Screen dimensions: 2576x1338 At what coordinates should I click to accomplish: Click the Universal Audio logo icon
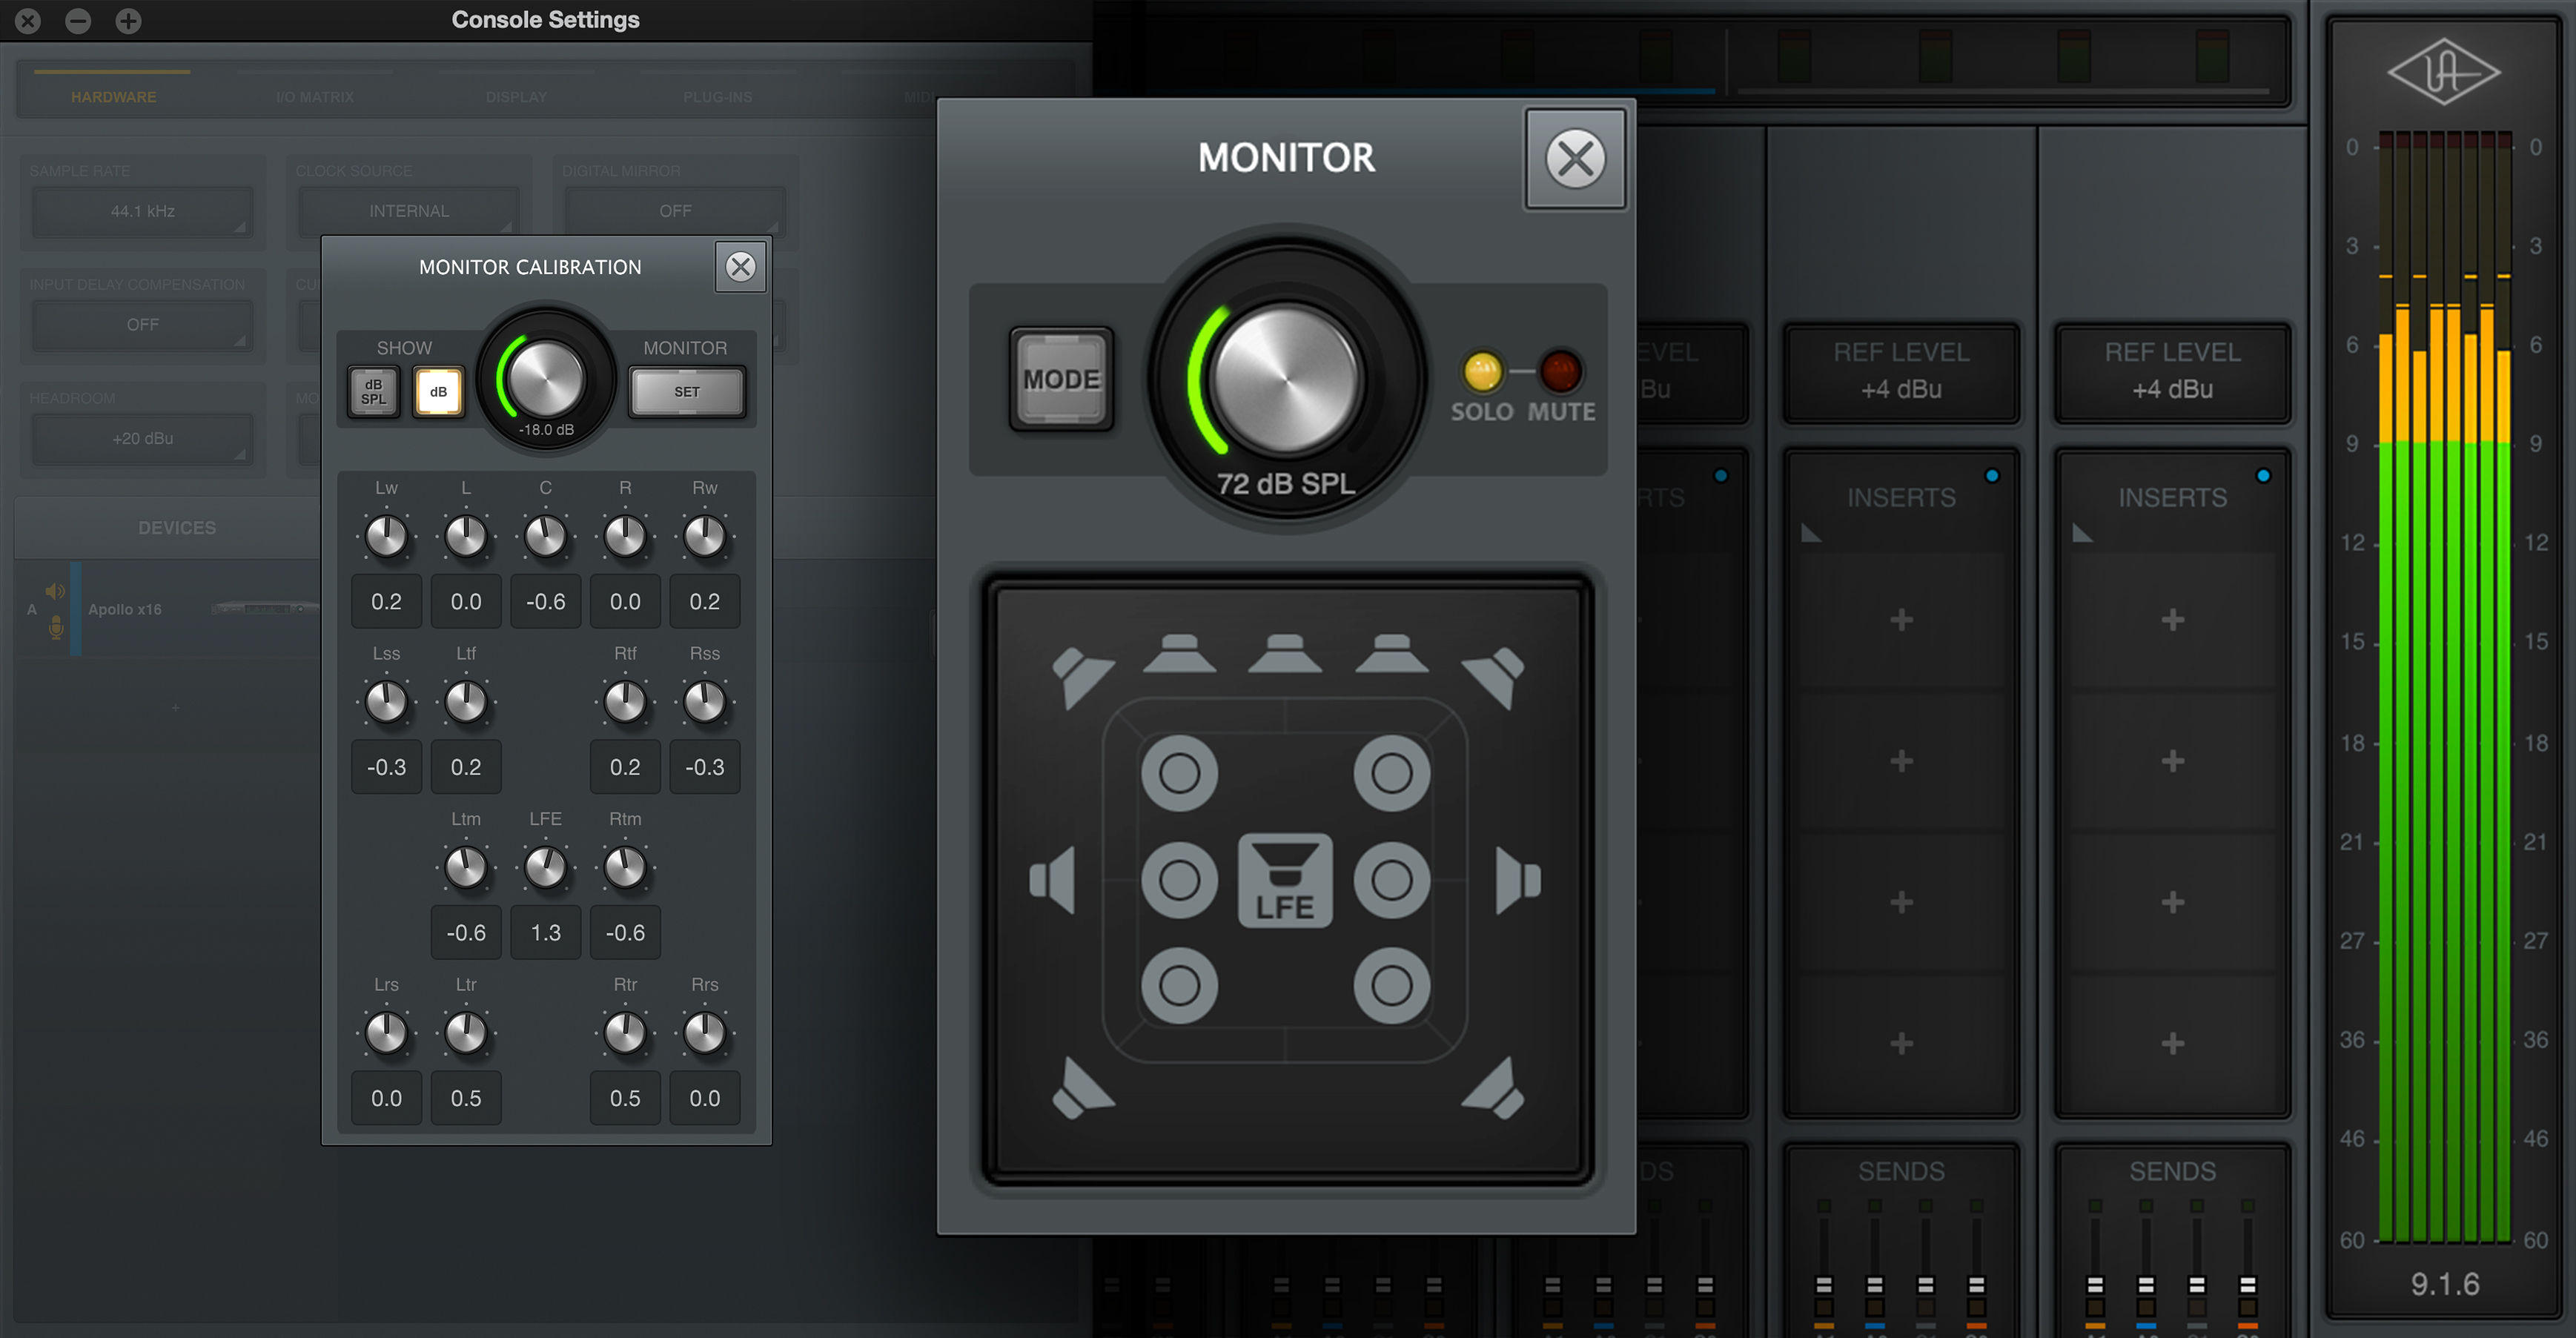(2443, 72)
